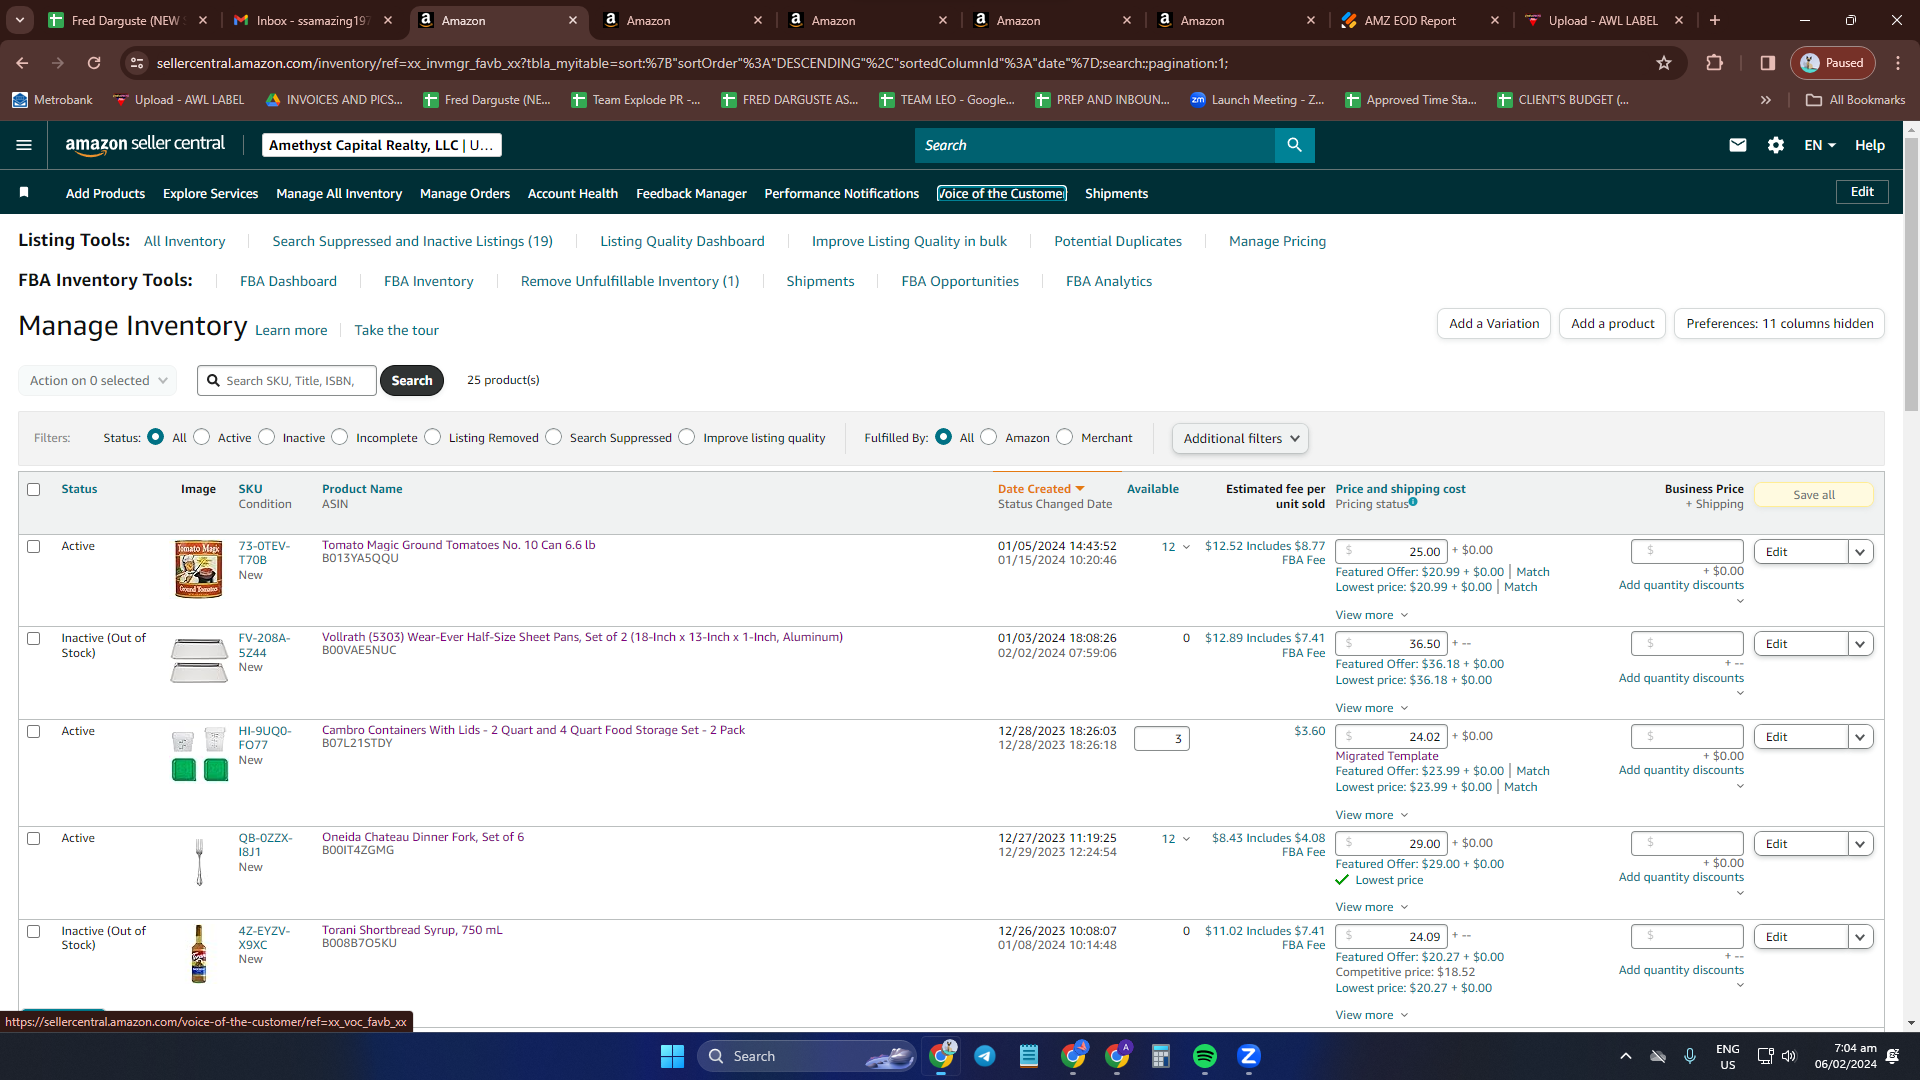Tick the select-all checkbox in table header

(x=34, y=490)
